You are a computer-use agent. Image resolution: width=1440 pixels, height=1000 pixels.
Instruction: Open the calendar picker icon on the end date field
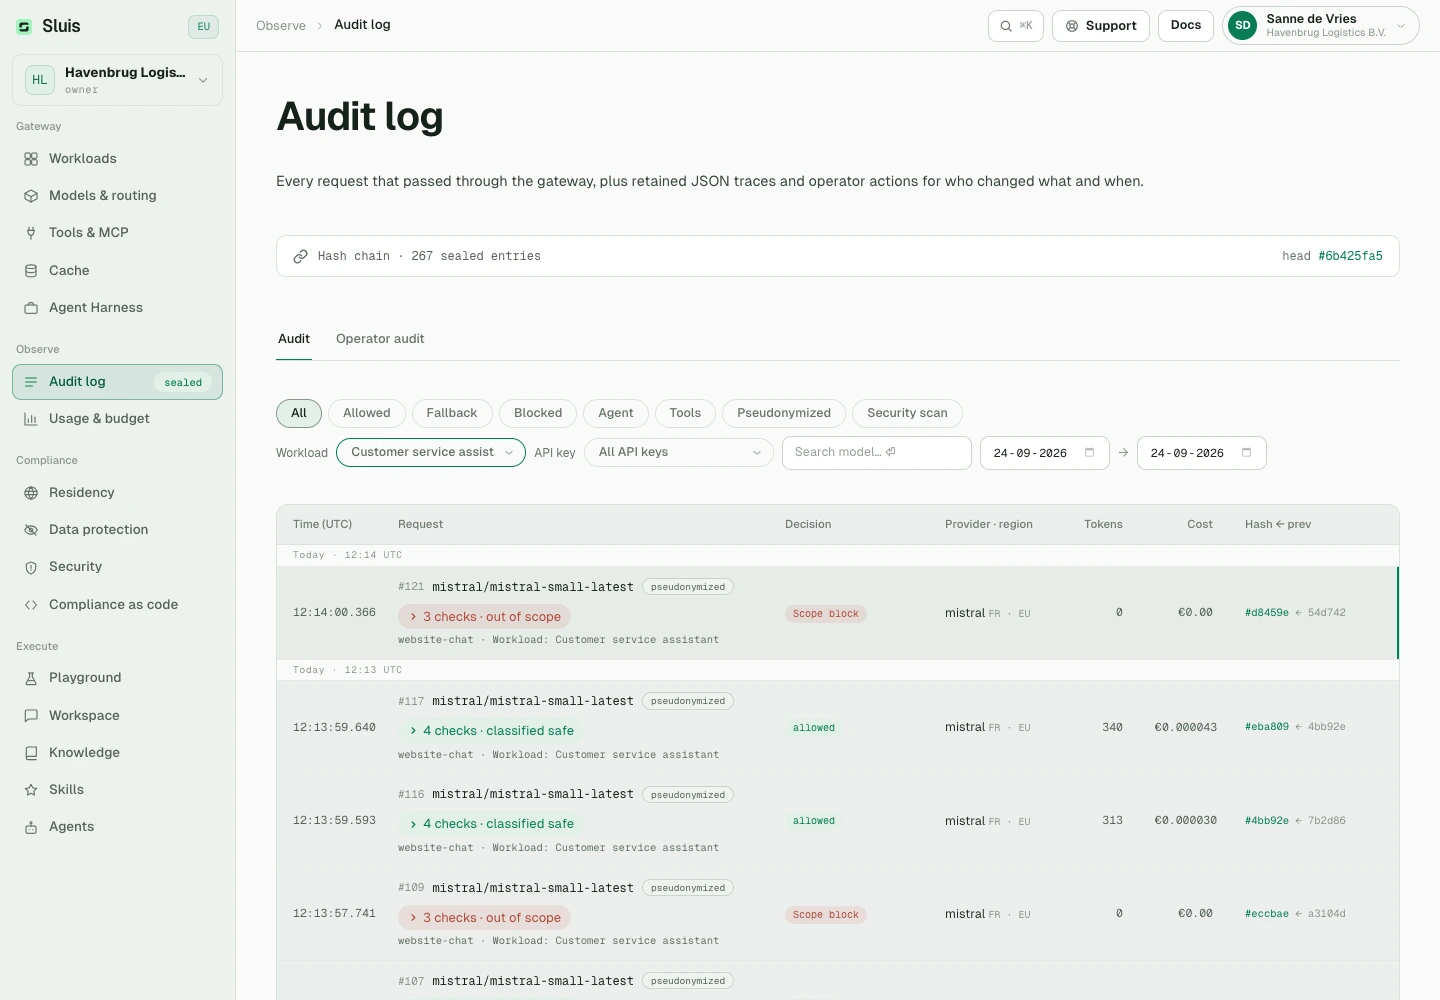pyautogui.click(x=1247, y=453)
